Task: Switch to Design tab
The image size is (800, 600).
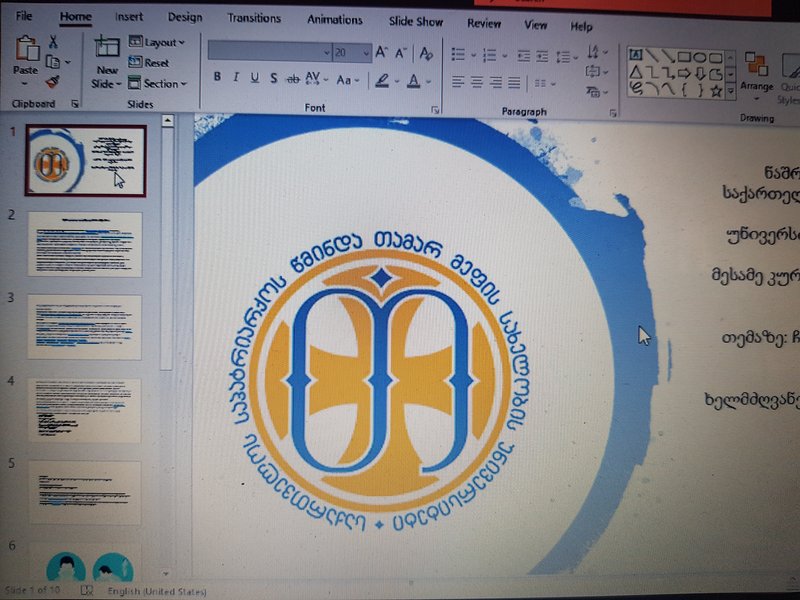Action: [x=185, y=17]
